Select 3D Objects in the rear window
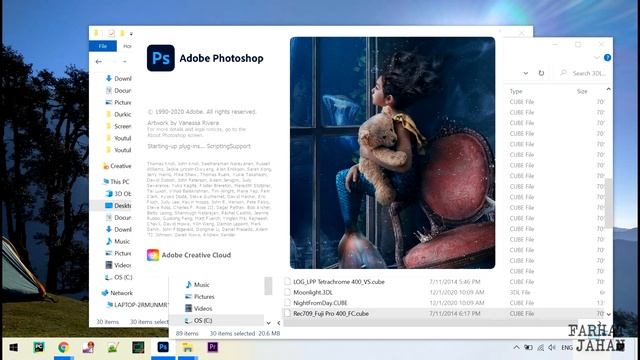 click(x=118, y=193)
